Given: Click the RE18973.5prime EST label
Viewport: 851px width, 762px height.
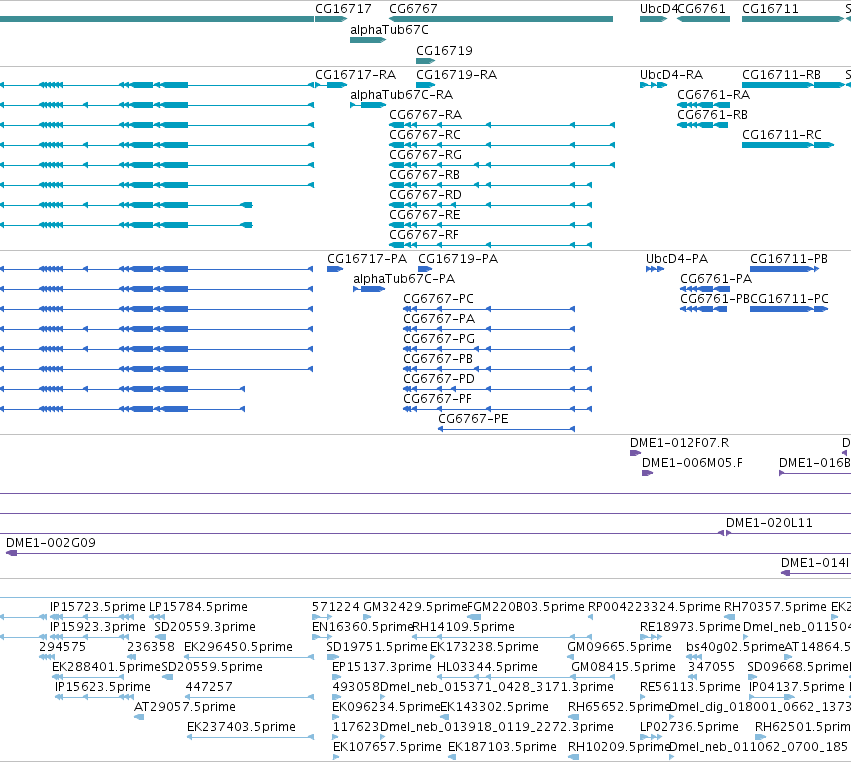Looking at the screenshot, I should (x=690, y=626).
